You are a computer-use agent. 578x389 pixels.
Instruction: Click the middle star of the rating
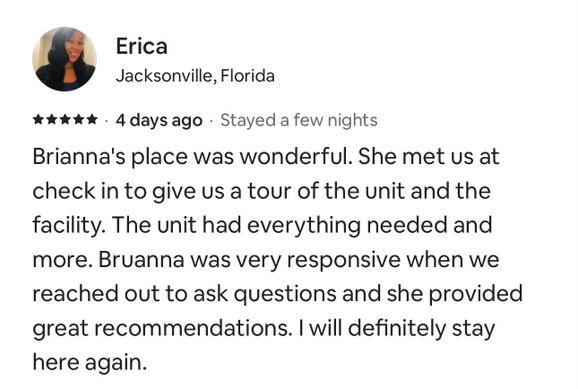[65, 120]
